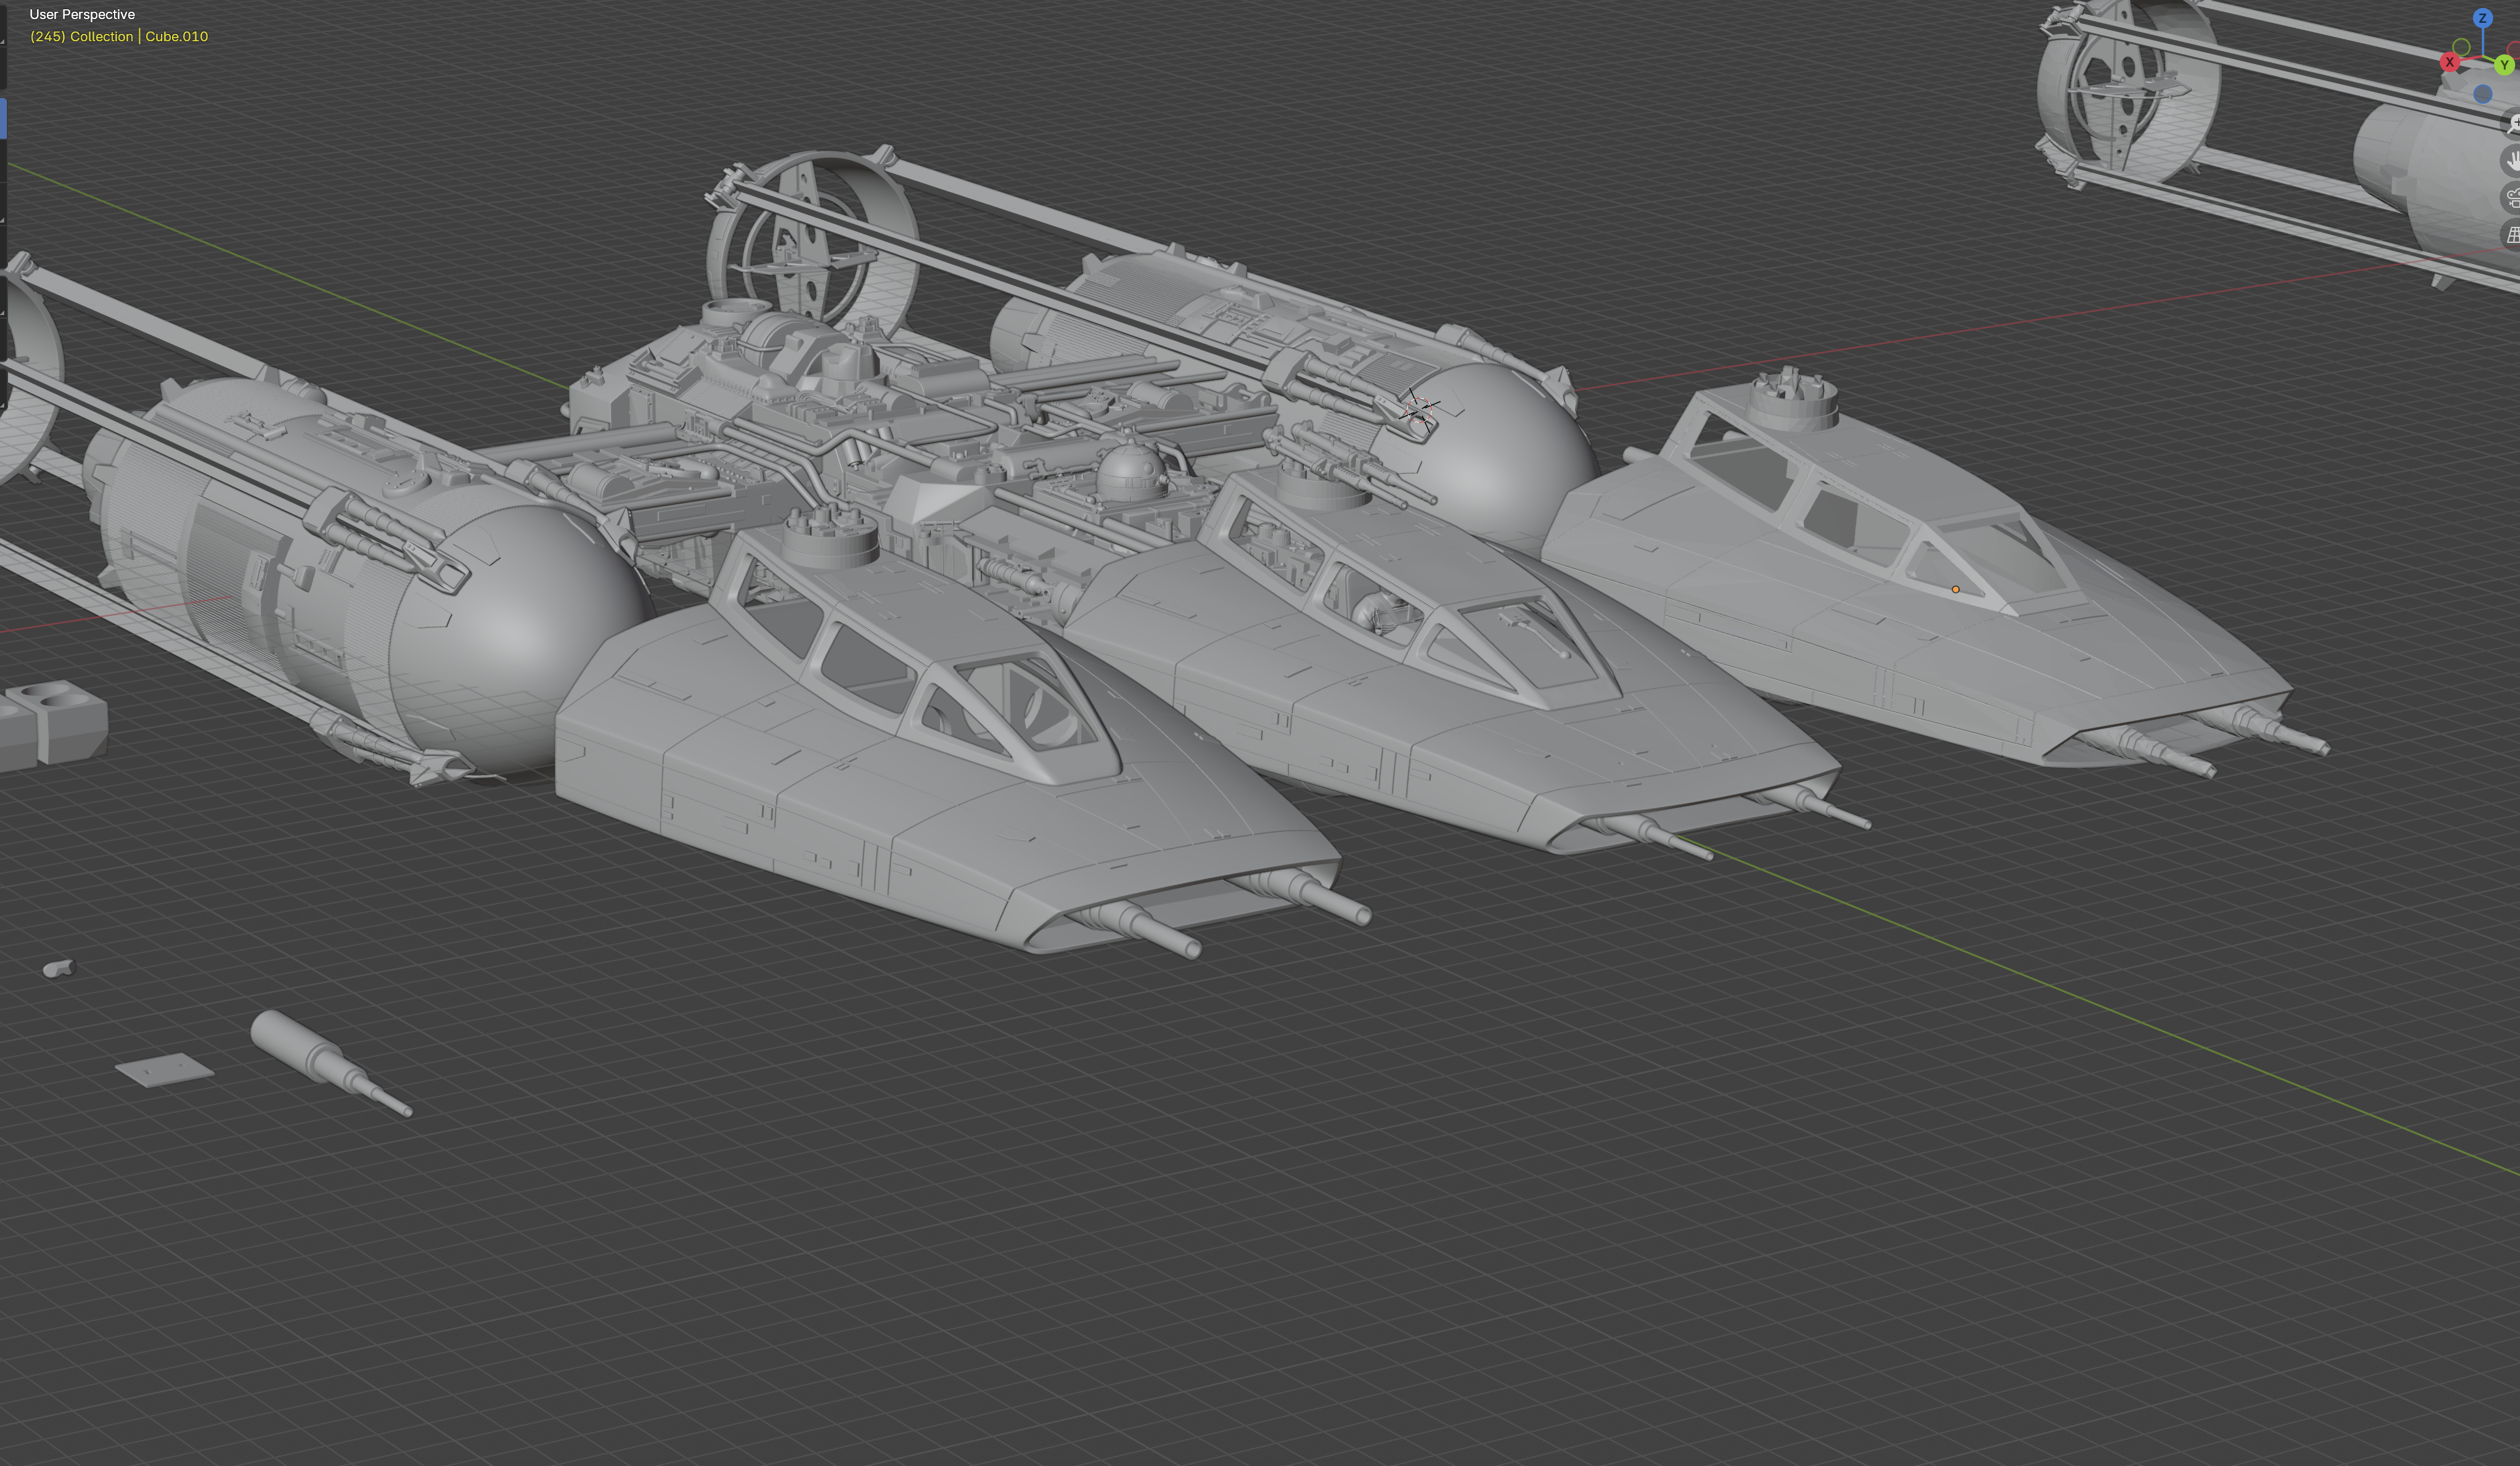Toggle perspective/orthographic grid button

(x=2511, y=234)
